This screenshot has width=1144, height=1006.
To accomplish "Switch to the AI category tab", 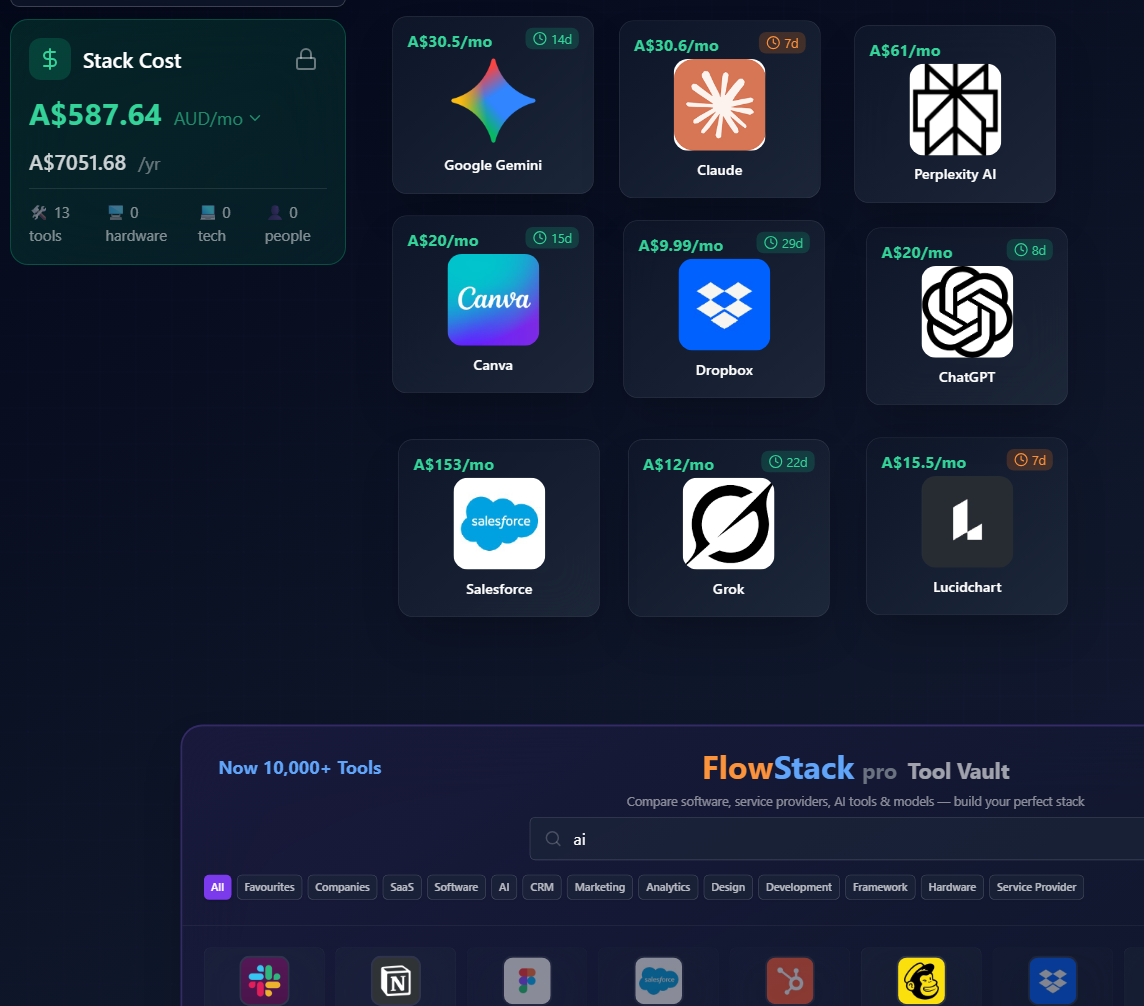I will coord(503,887).
